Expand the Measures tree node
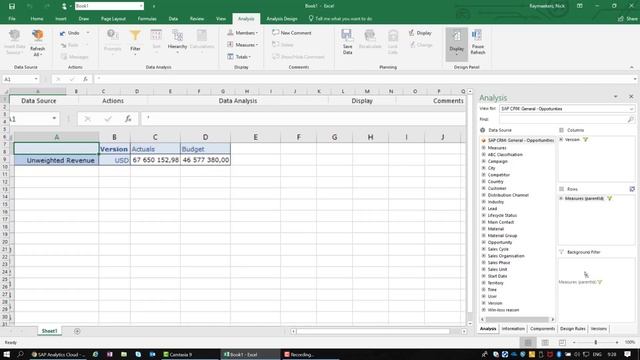 (x=484, y=148)
